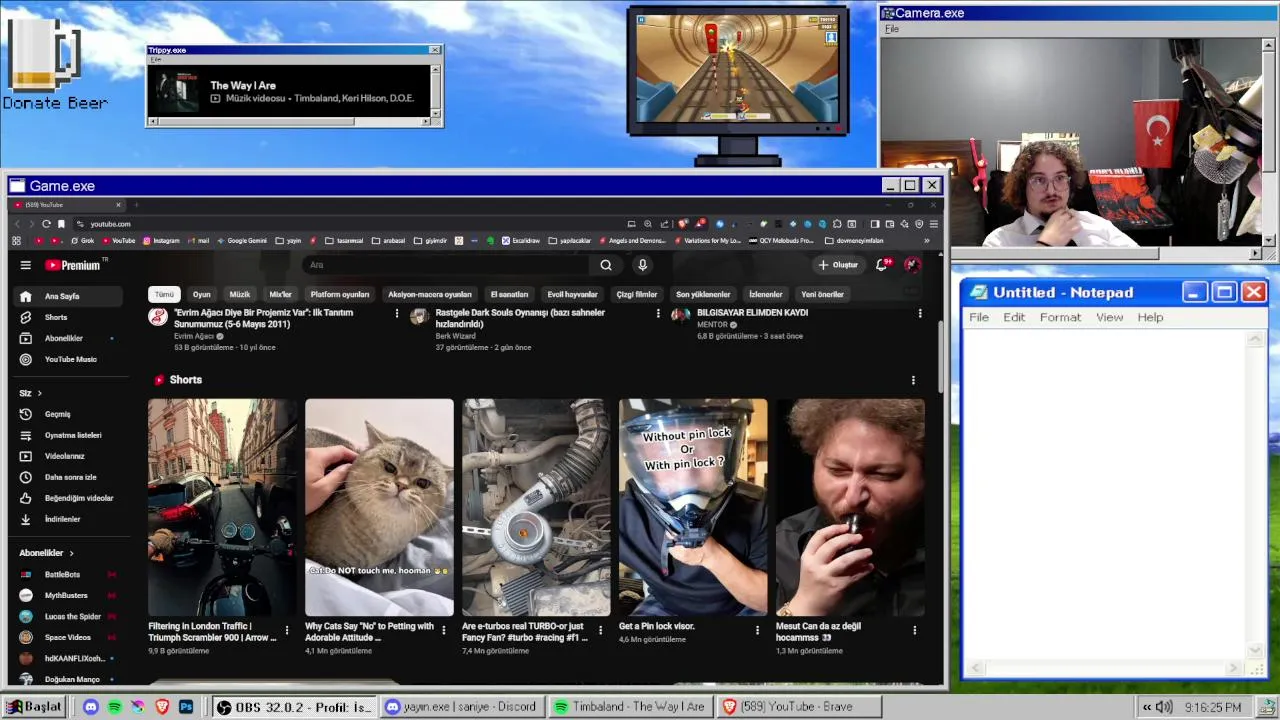This screenshot has height=720, width=1280.
Task: Open the YouTube account avatar menu
Action: 912,265
